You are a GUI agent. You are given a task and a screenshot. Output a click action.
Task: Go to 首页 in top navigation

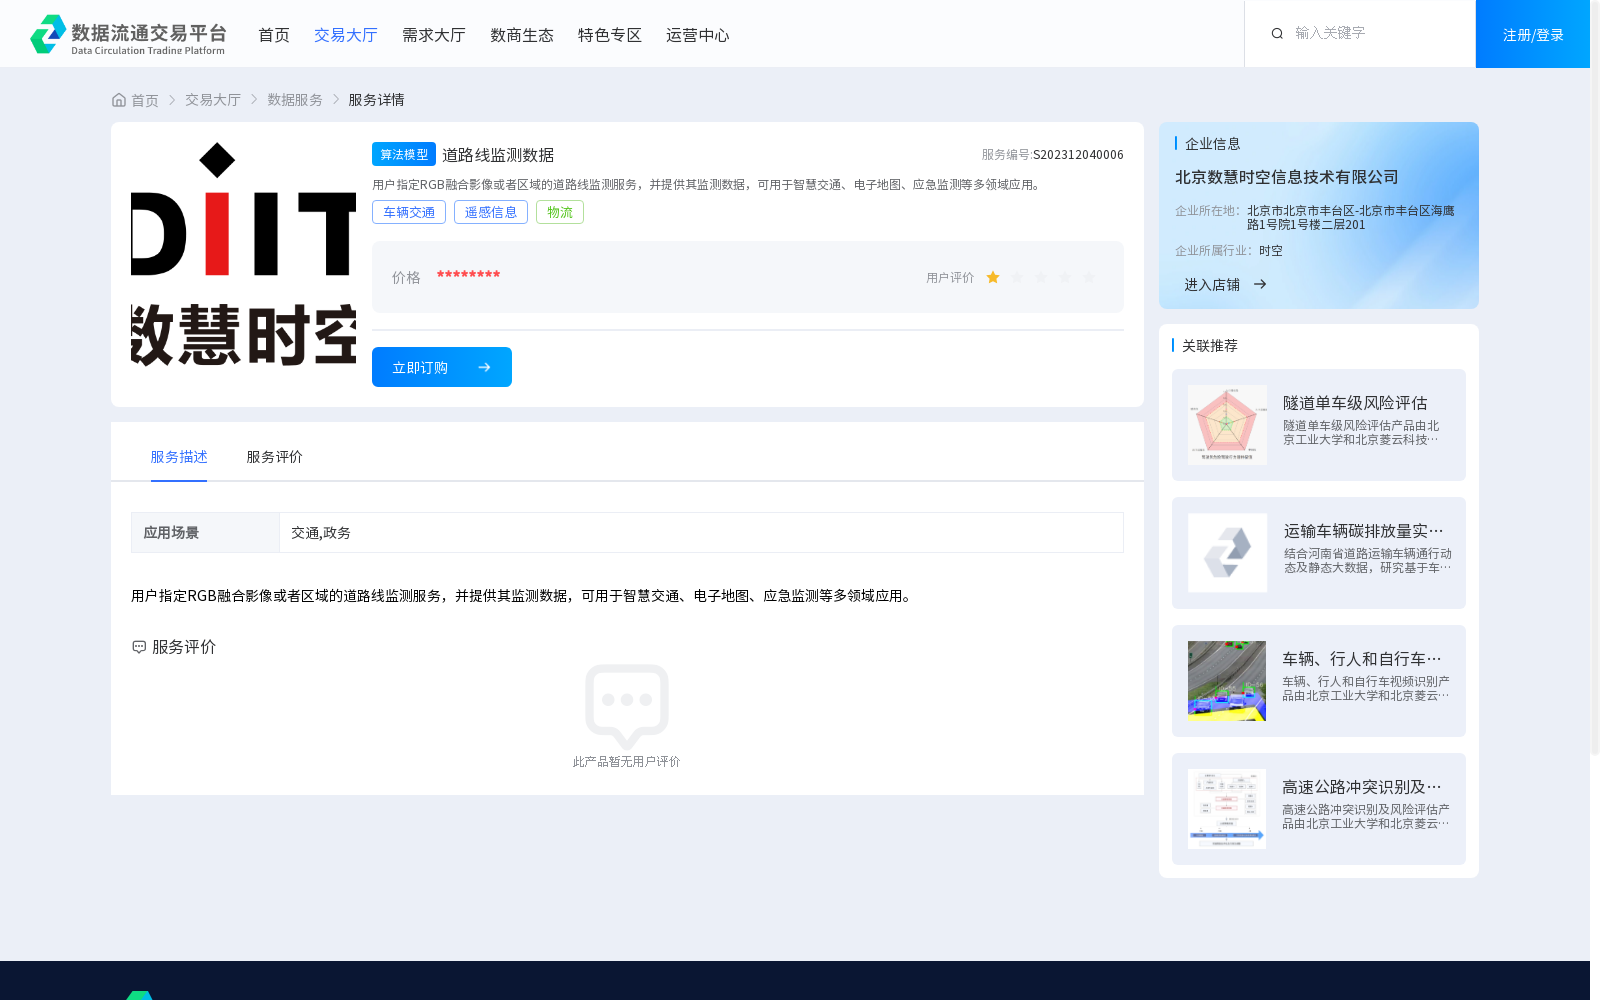[274, 35]
